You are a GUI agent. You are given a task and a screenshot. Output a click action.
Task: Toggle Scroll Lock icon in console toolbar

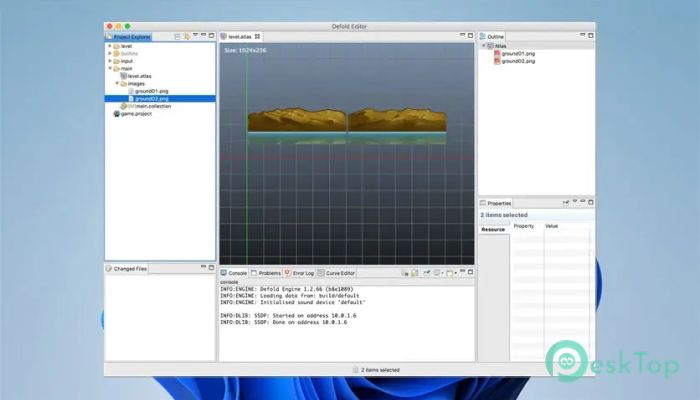tap(415, 273)
